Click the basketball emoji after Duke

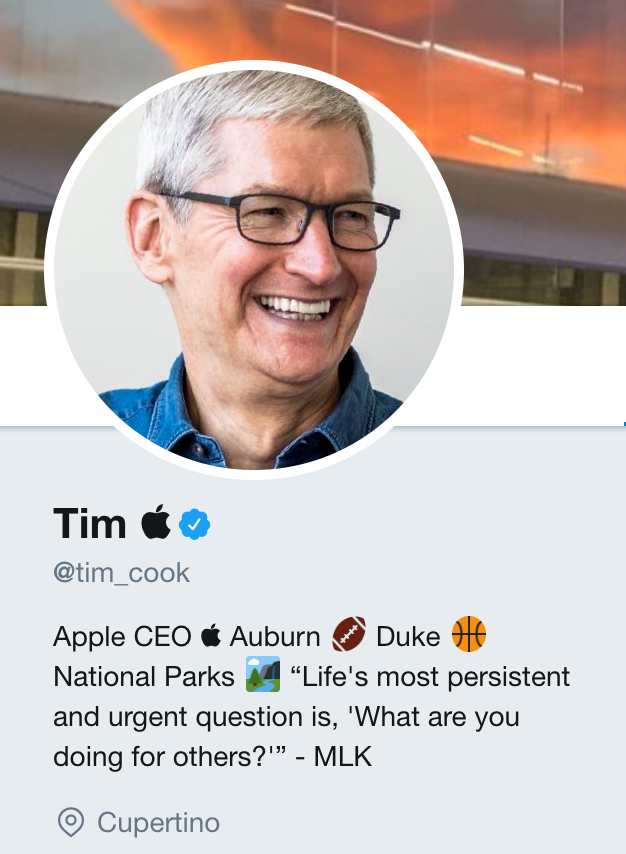coord(470,634)
